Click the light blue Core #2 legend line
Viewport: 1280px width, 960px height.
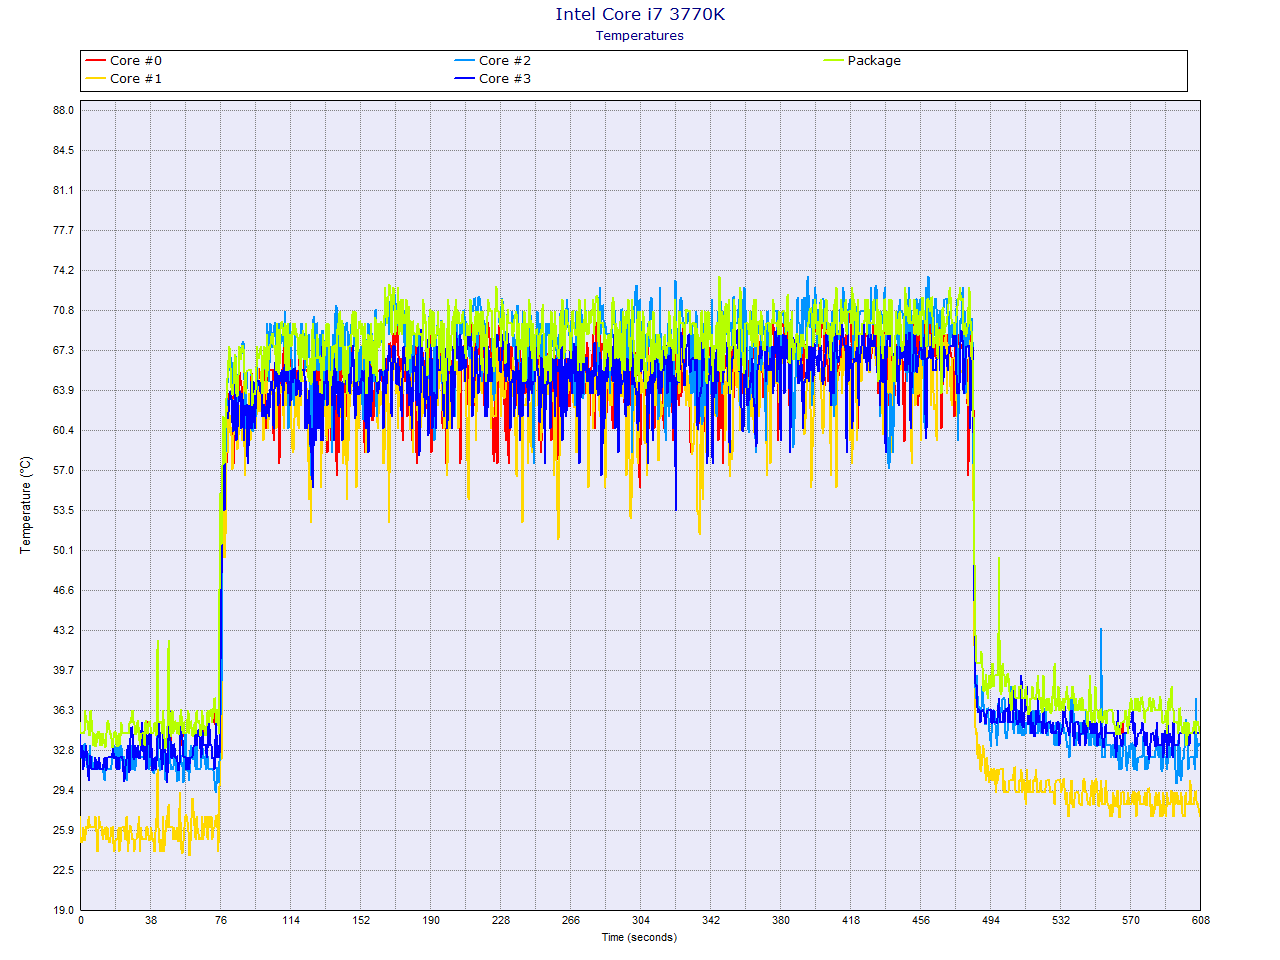[464, 61]
